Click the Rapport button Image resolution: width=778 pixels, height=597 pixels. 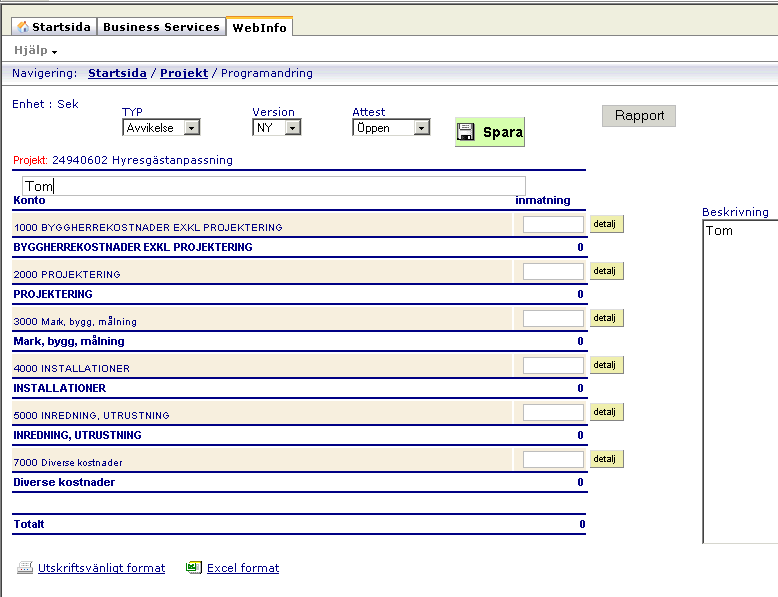click(x=639, y=116)
